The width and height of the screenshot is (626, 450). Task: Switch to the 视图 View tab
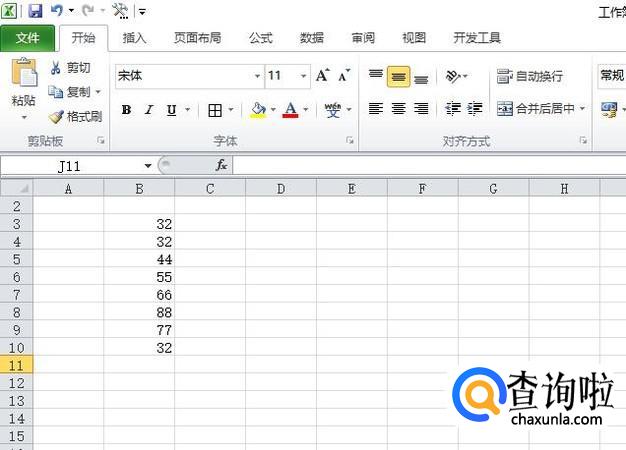click(414, 38)
